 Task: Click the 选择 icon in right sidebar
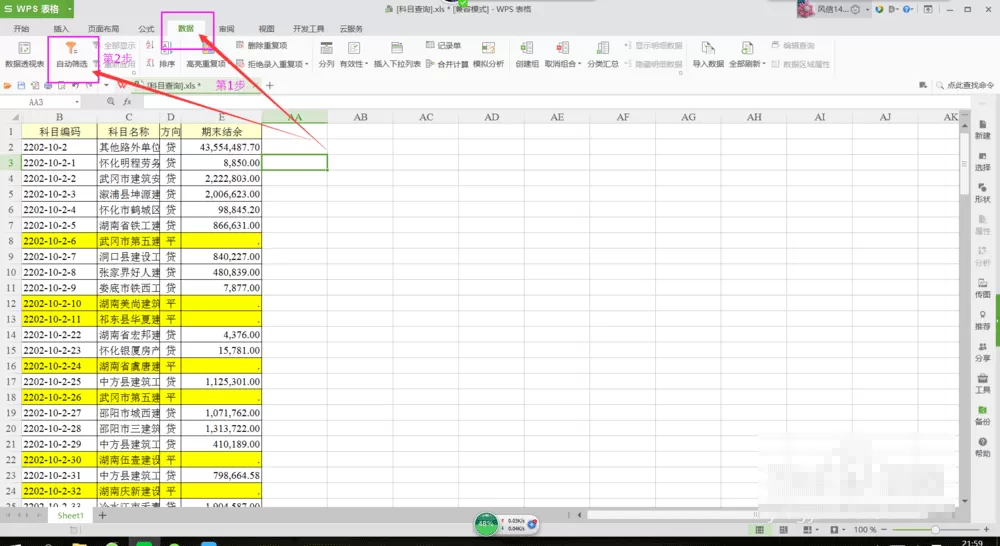tap(982, 161)
